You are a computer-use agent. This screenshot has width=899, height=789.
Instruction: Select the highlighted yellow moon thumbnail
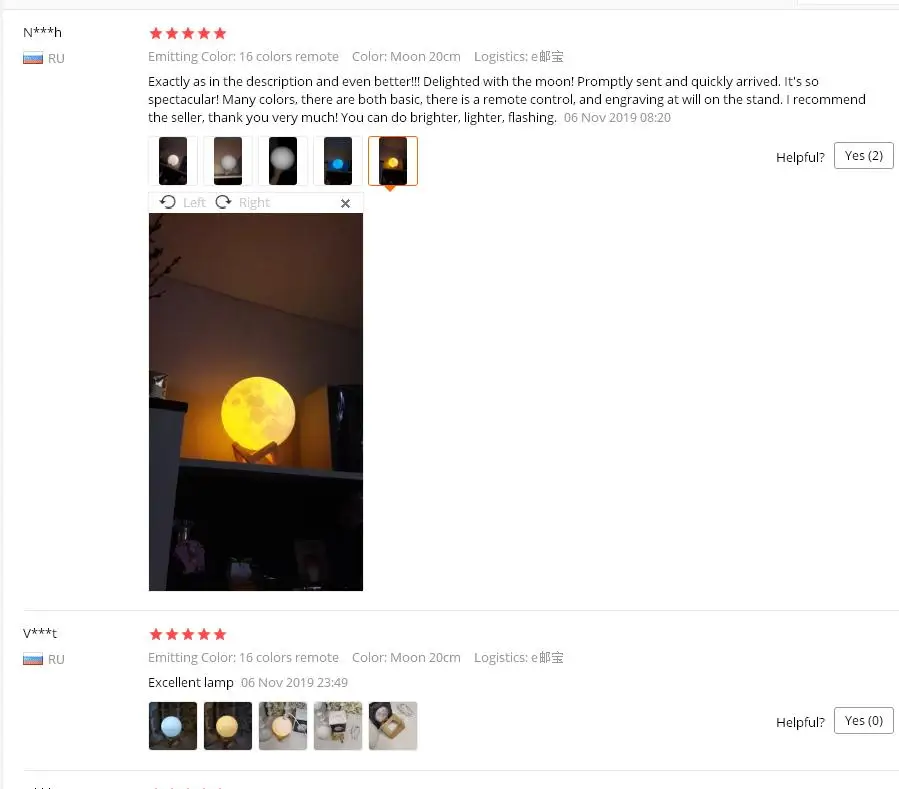393,161
